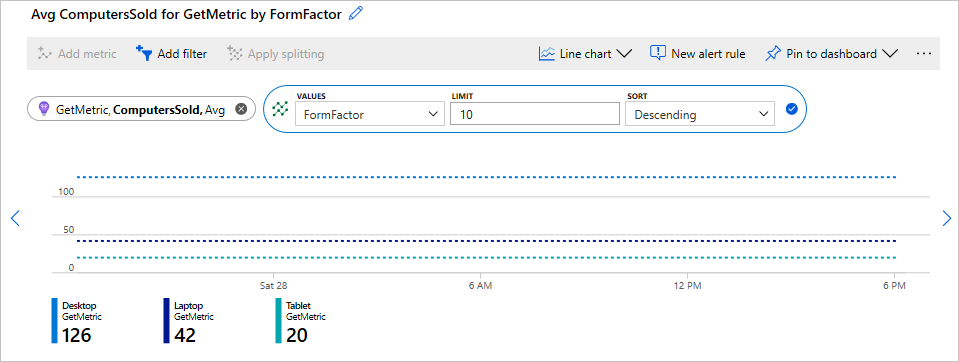Click the Add filter funnel icon

pos(144,53)
